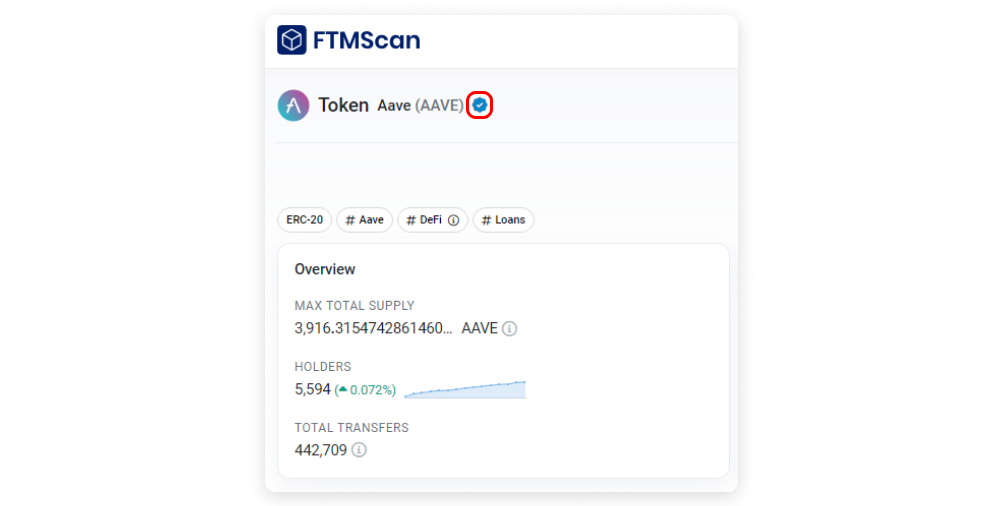Open the # Loans tag
This screenshot has height=506, width=1002.
point(504,220)
